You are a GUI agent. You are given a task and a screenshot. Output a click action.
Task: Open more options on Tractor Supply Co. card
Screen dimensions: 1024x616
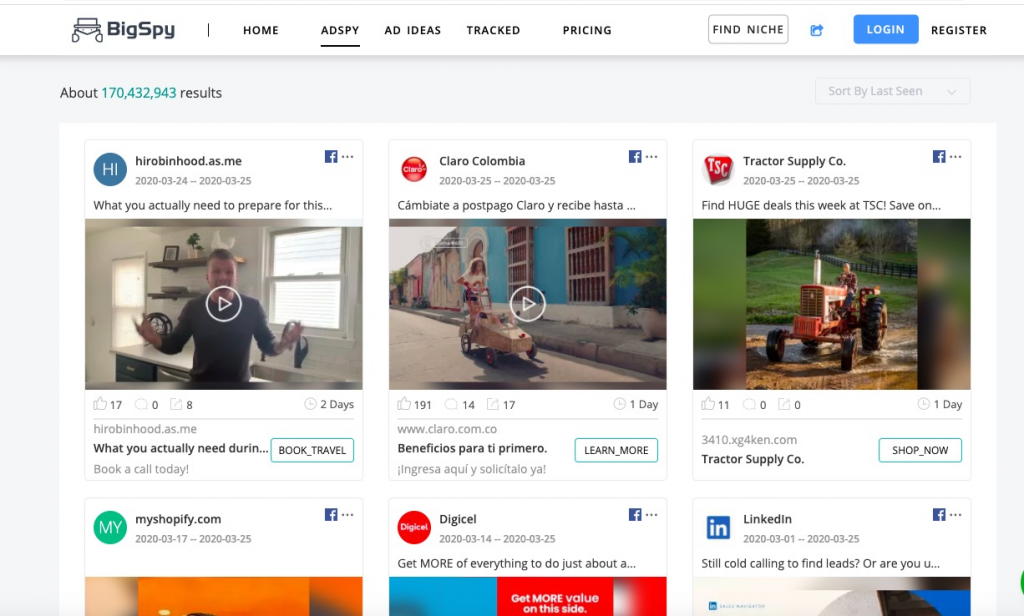coord(955,157)
